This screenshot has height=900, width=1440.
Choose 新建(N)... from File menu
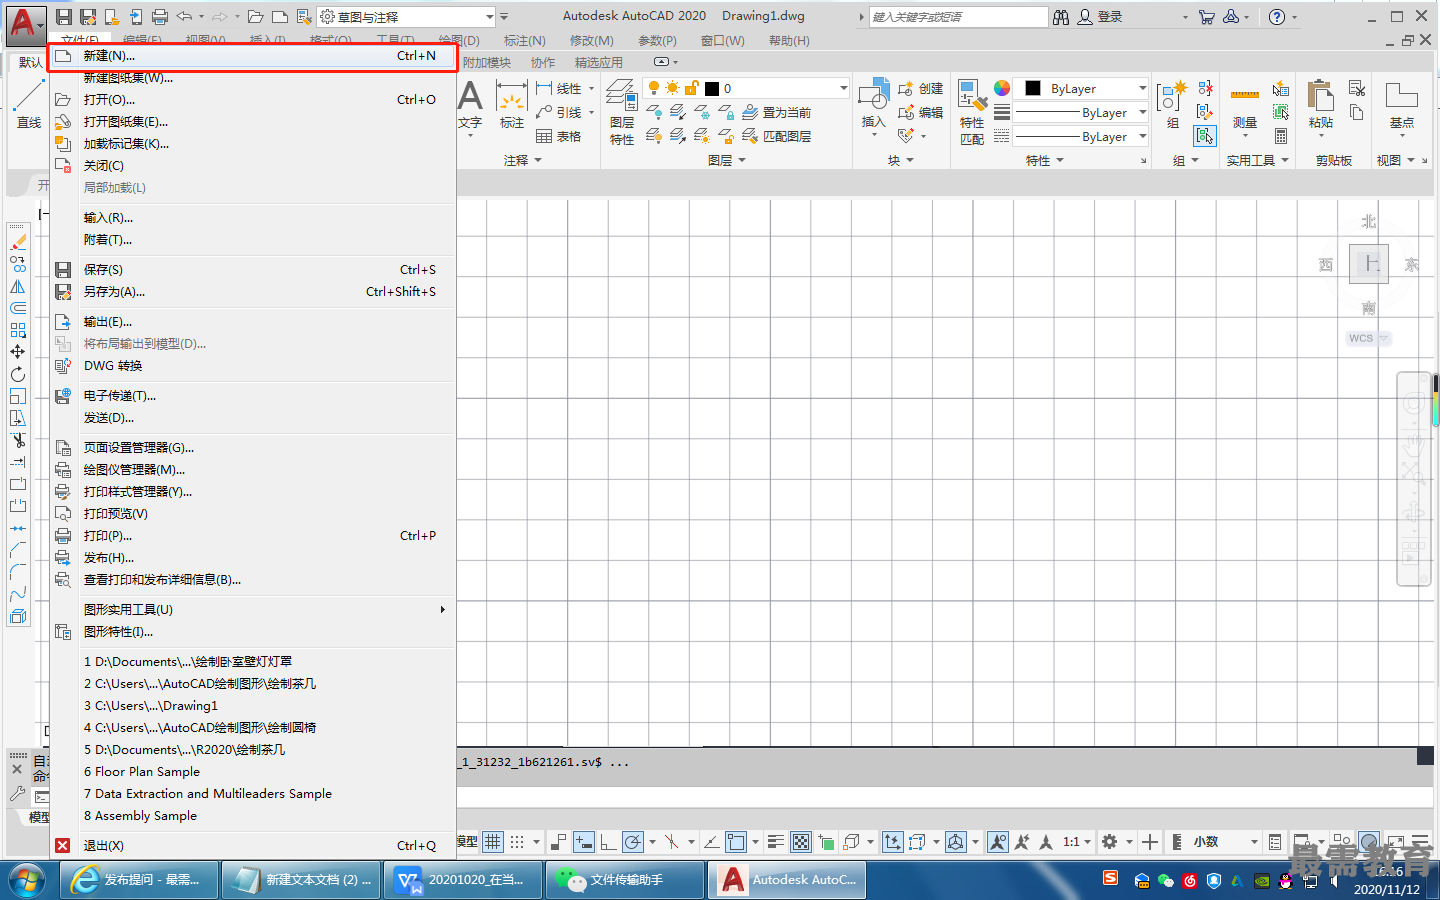coord(254,56)
